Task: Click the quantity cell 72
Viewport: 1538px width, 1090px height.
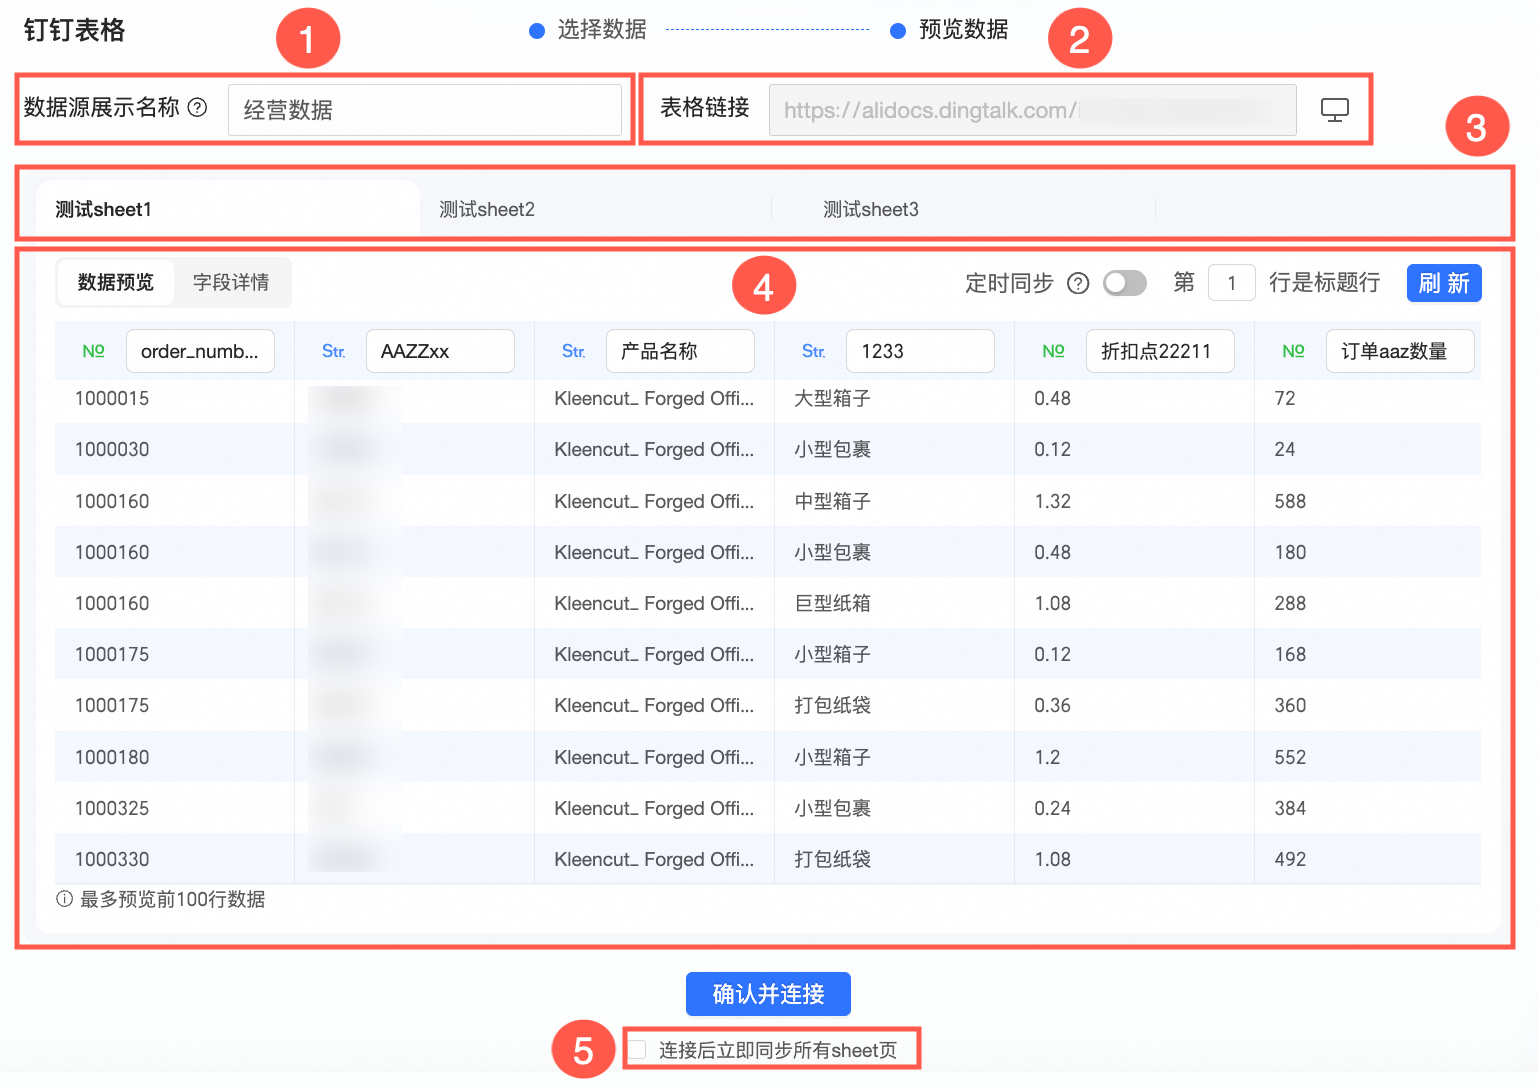Action: (1285, 398)
